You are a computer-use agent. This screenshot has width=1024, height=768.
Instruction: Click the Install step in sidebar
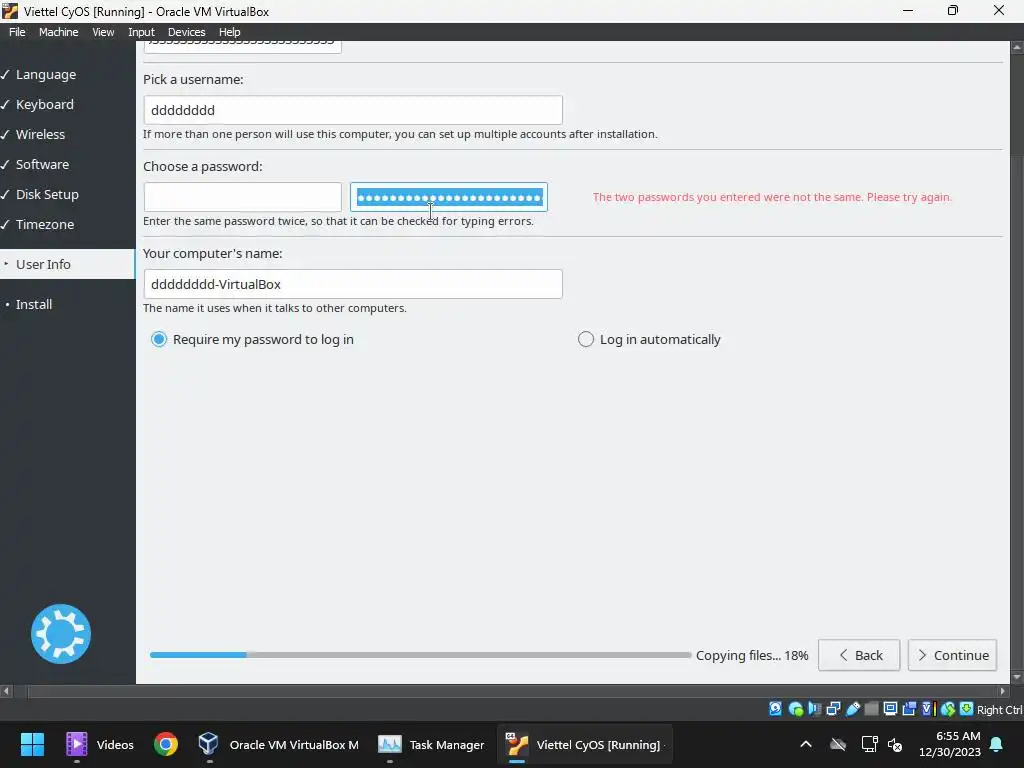34,304
